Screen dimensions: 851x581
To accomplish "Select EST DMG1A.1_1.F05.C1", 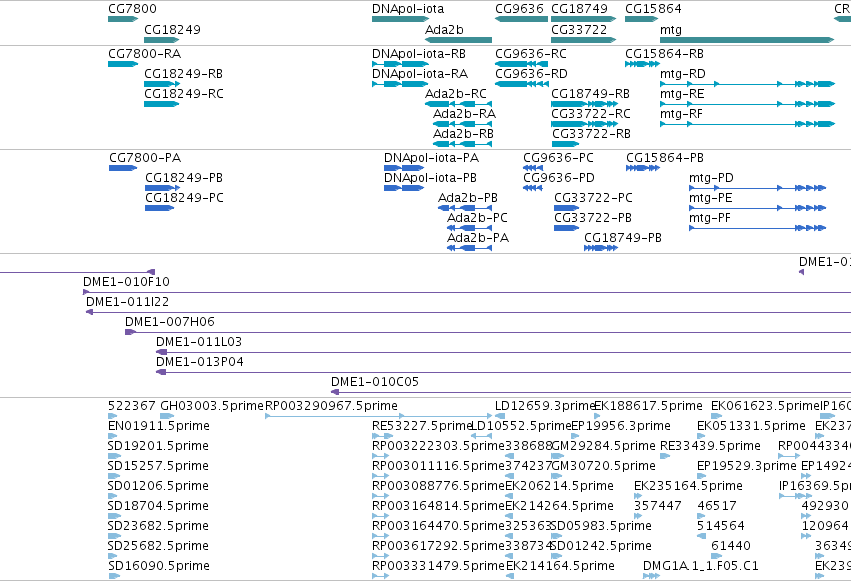I will click(651, 576).
